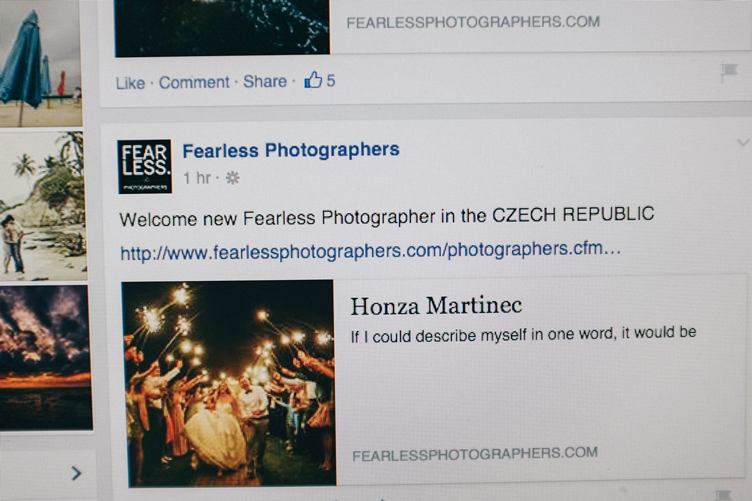Click the gear privacy icon beside 1 hr
This screenshot has width=752, height=501.
(x=233, y=178)
